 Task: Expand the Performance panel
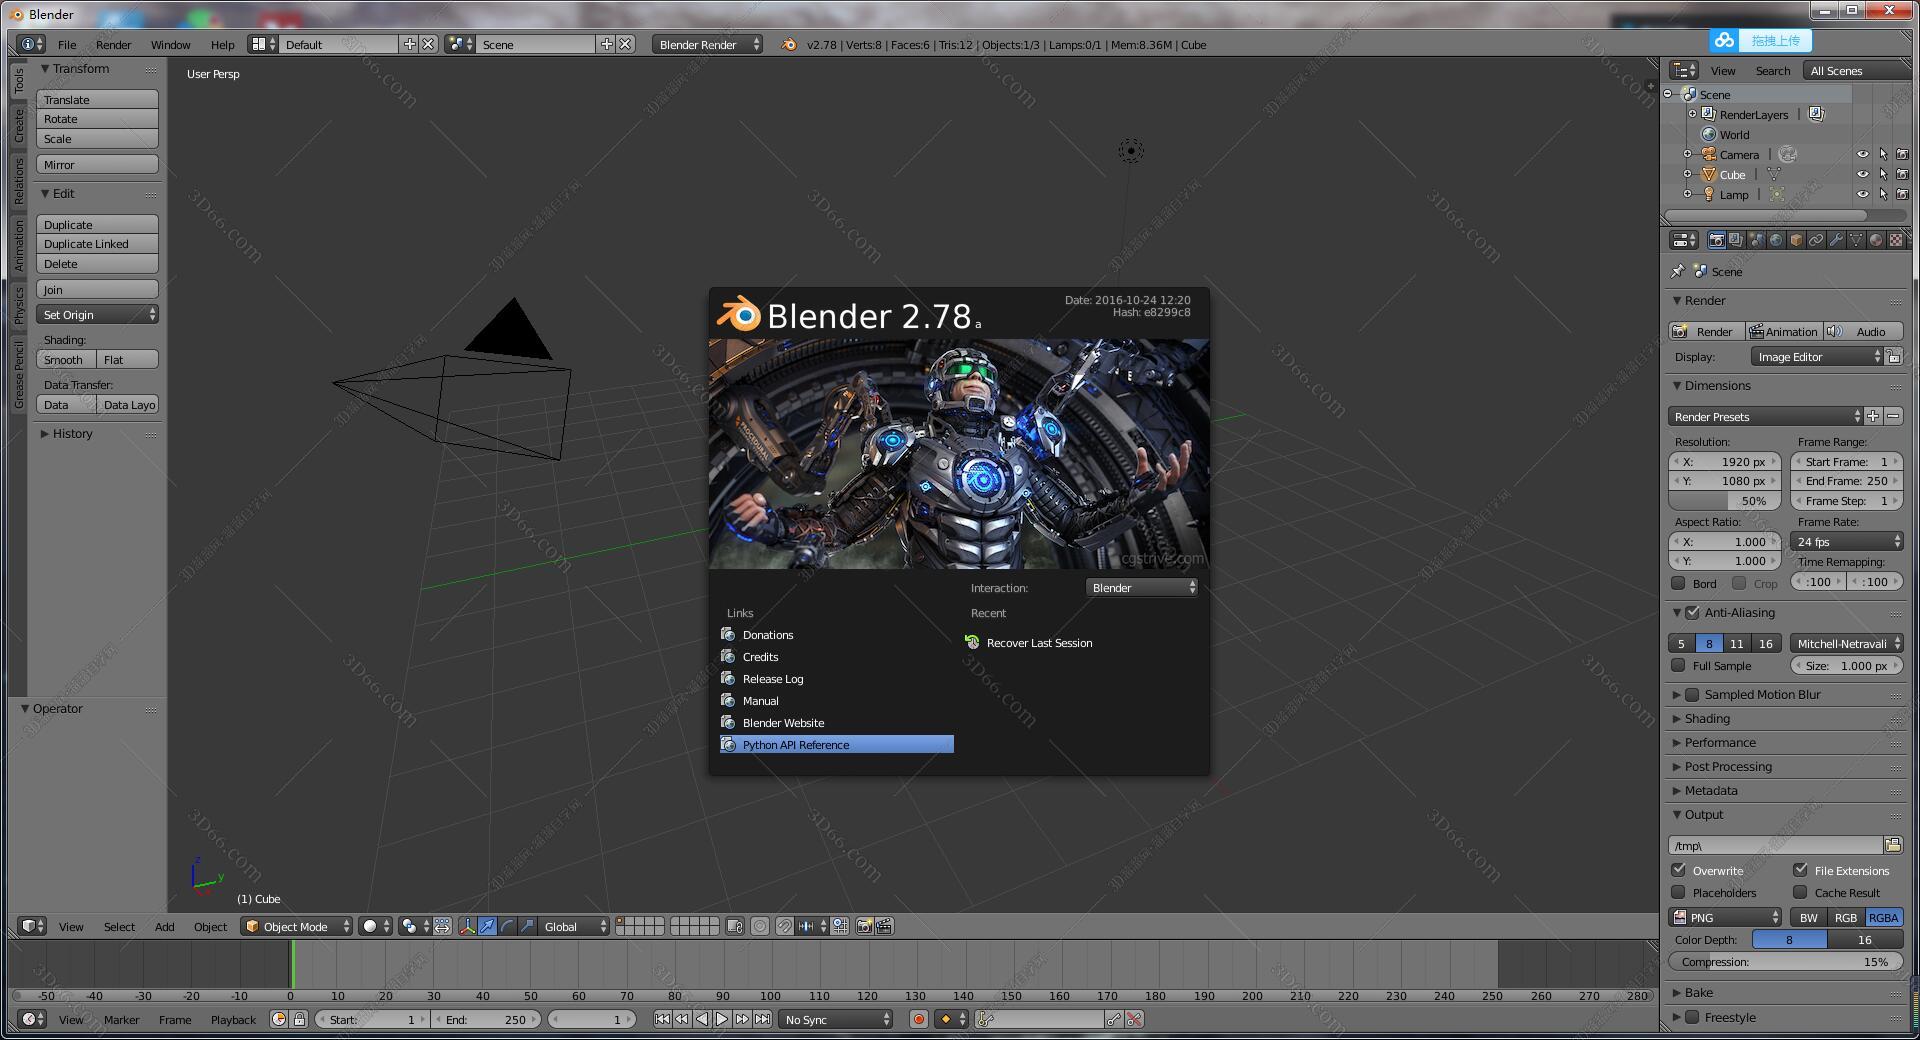(1719, 743)
